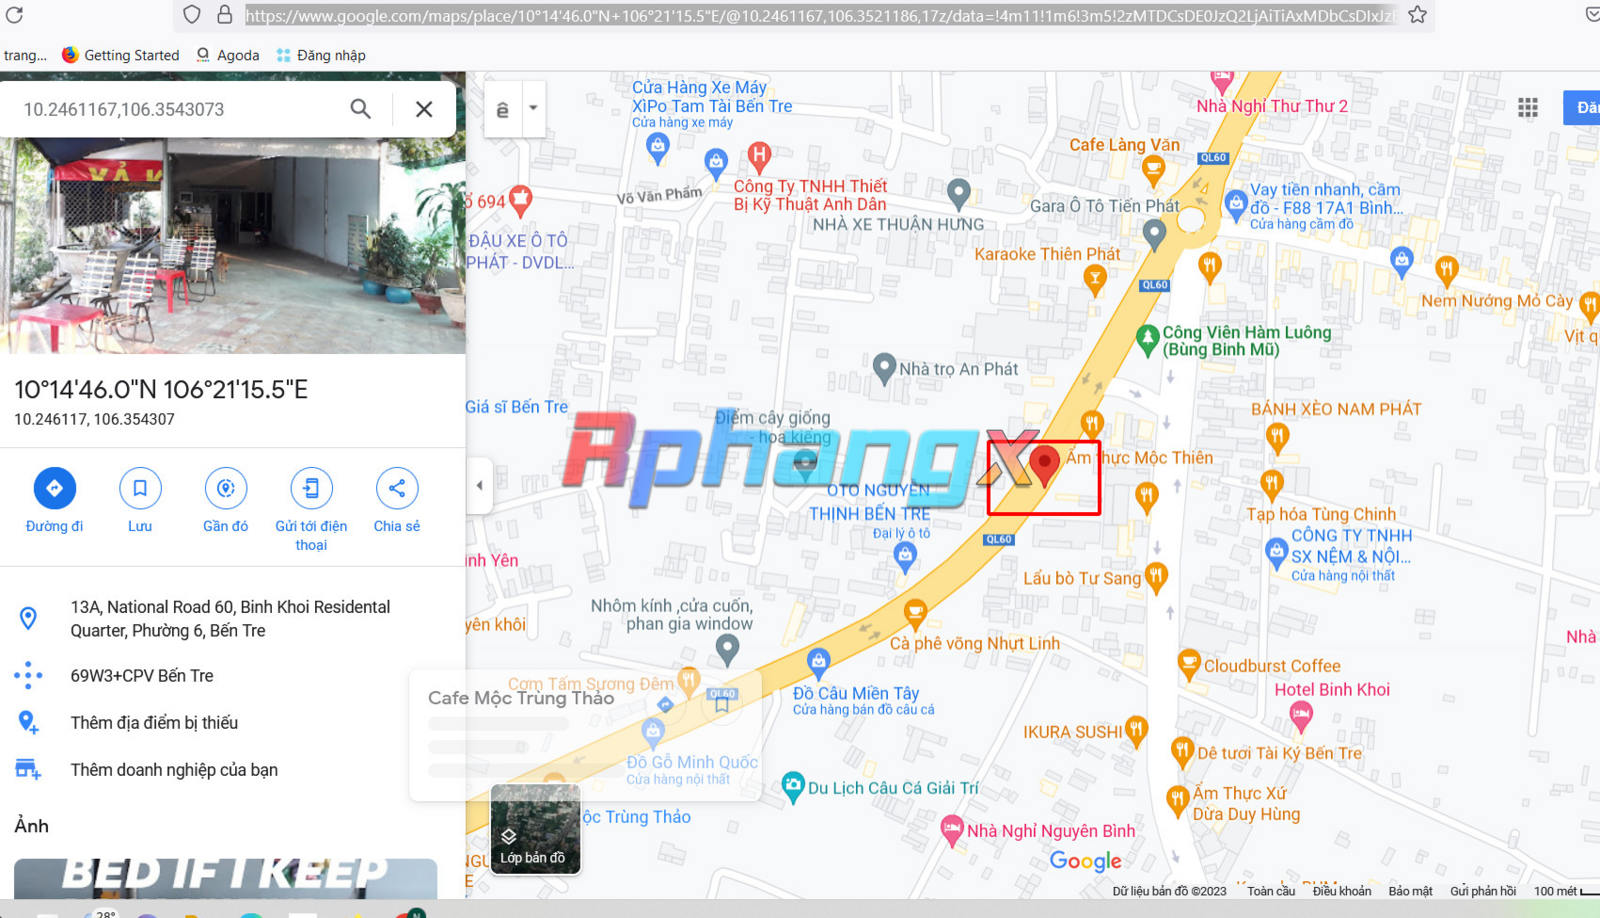Image resolution: width=1600 pixels, height=918 pixels.
Task: Click the coordinates search input field
Action: 180,109
